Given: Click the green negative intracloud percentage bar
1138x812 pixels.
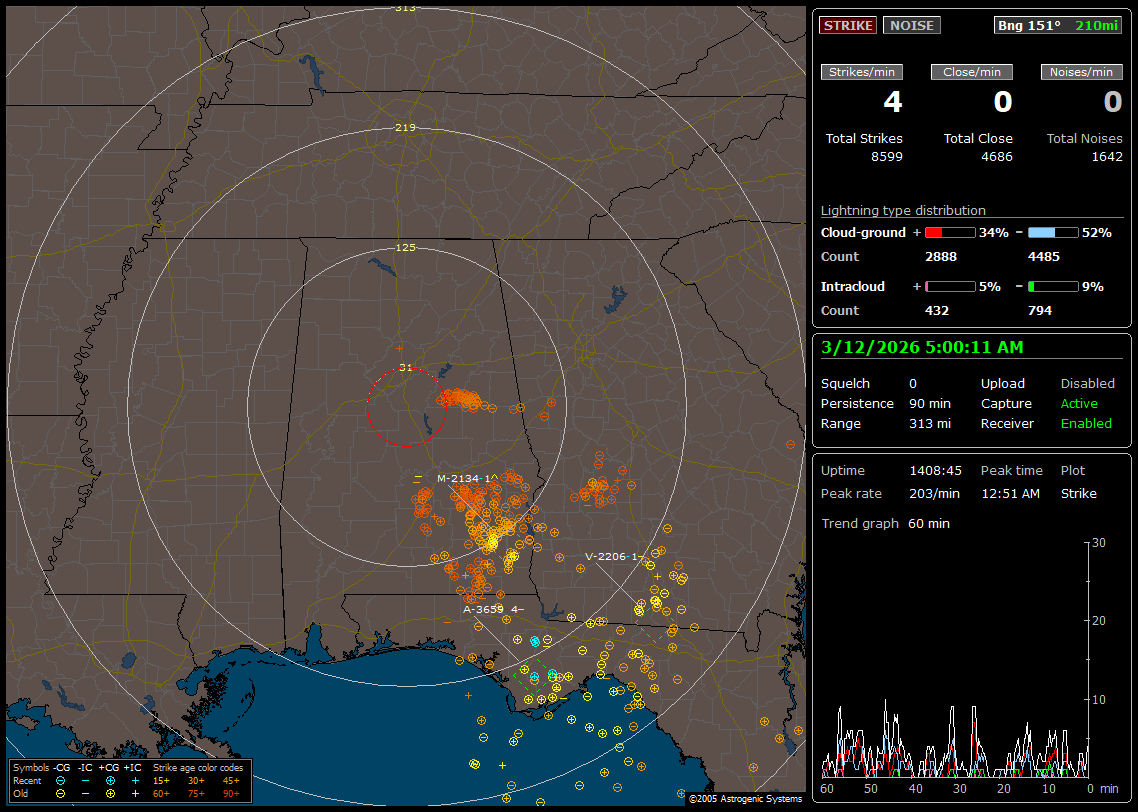Looking at the screenshot, I should [1053, 286].
